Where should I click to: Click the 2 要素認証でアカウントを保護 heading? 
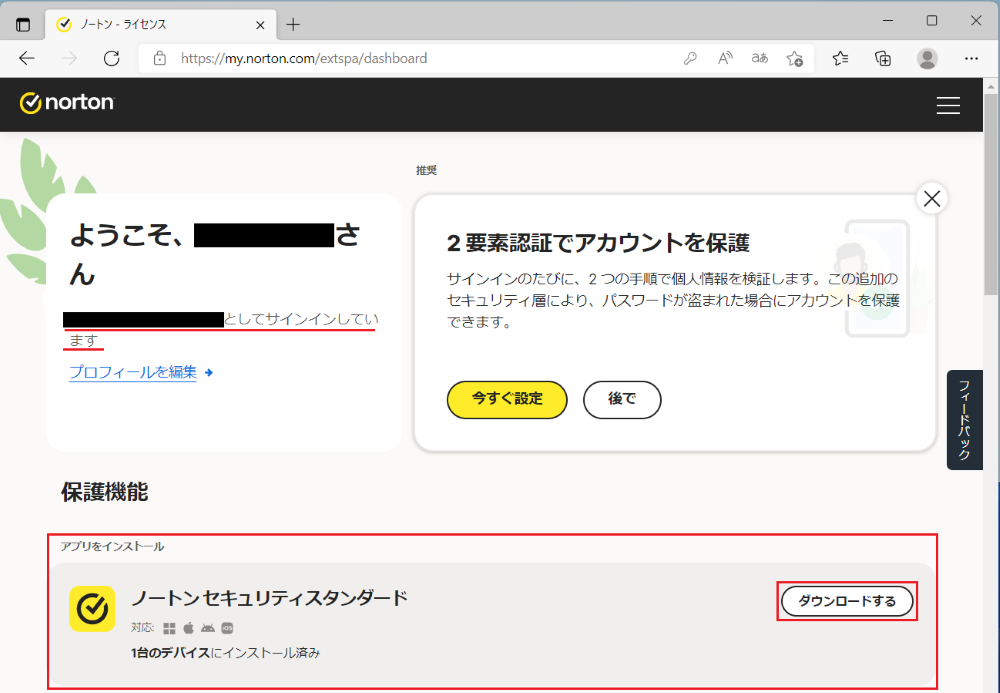[x=598, y=243]
